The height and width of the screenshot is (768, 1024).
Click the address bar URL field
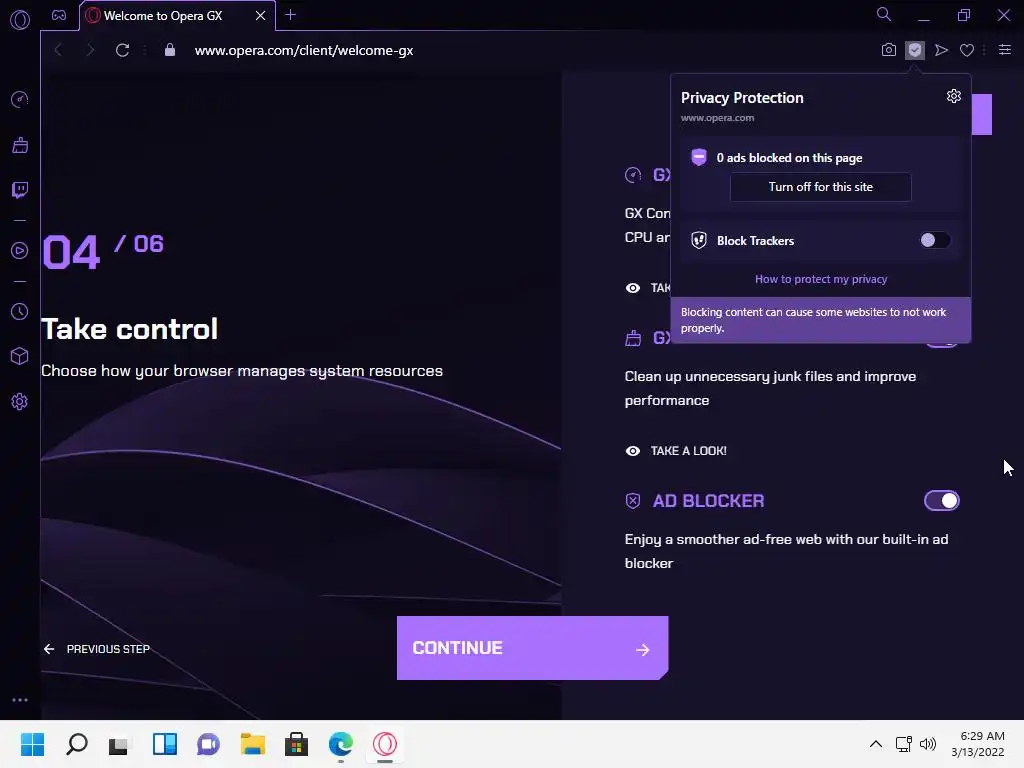[x=304, y=50]
